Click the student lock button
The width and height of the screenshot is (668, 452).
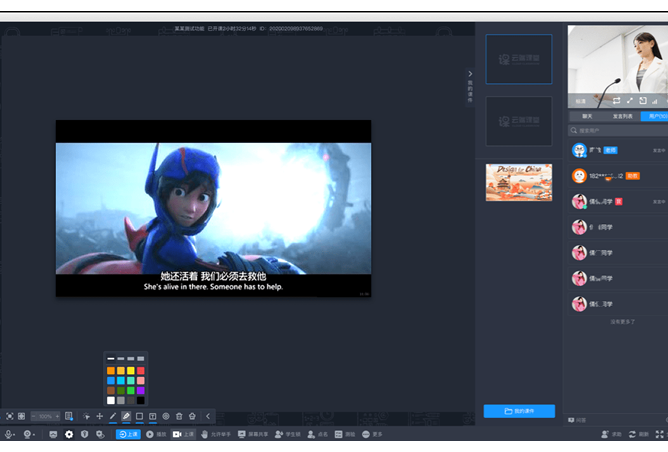pyautogui.click(x=288, y=434)
